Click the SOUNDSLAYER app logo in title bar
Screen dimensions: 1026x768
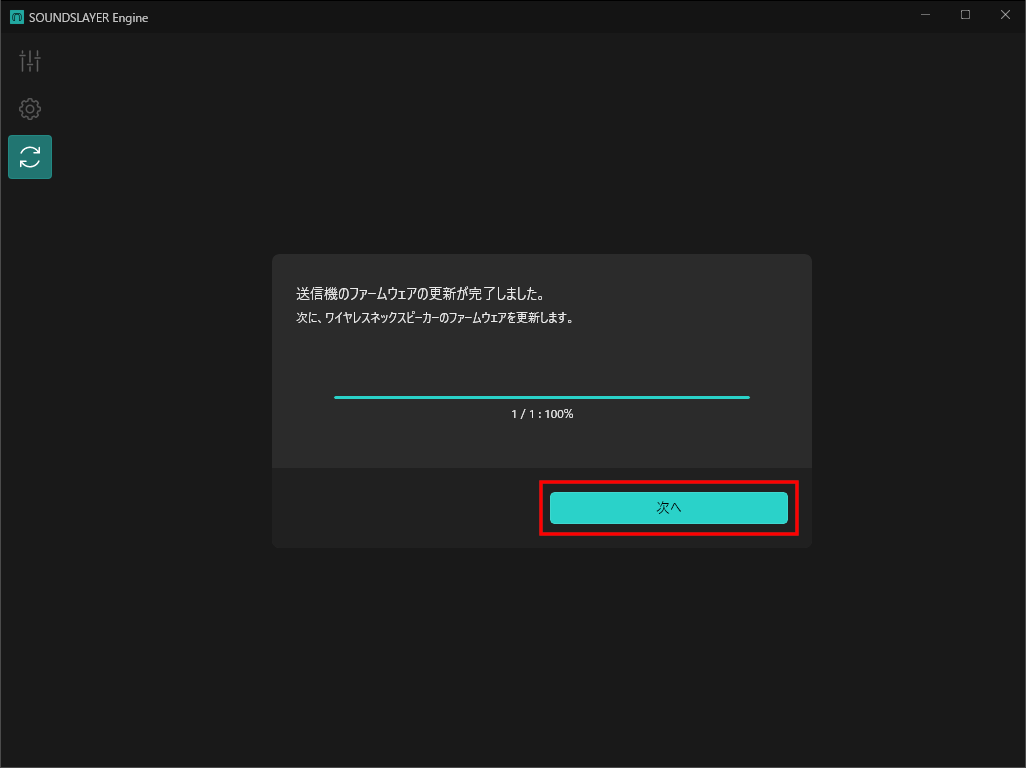pos(17,16)
